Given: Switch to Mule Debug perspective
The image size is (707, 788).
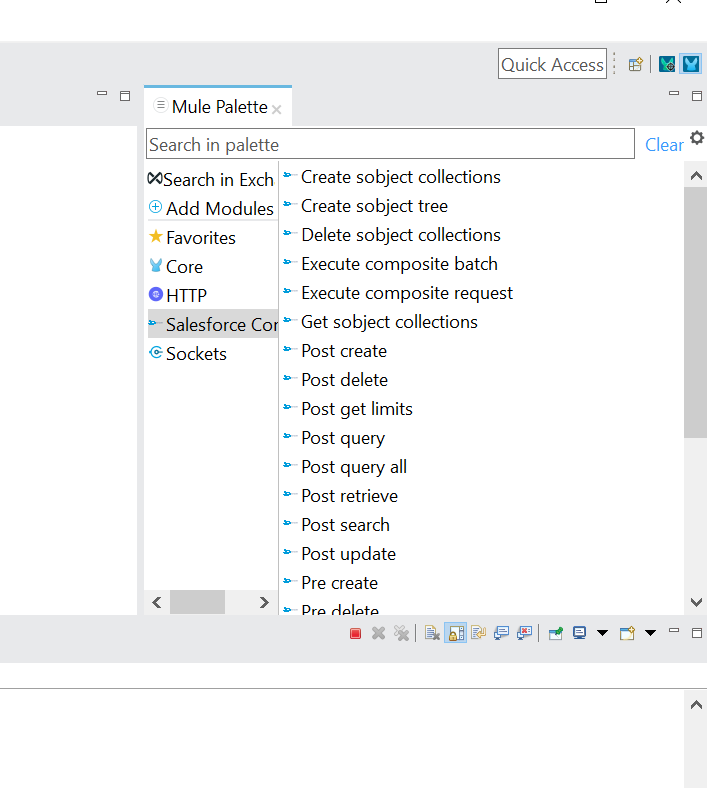Looking at the screenshot, I should point(667,64).
